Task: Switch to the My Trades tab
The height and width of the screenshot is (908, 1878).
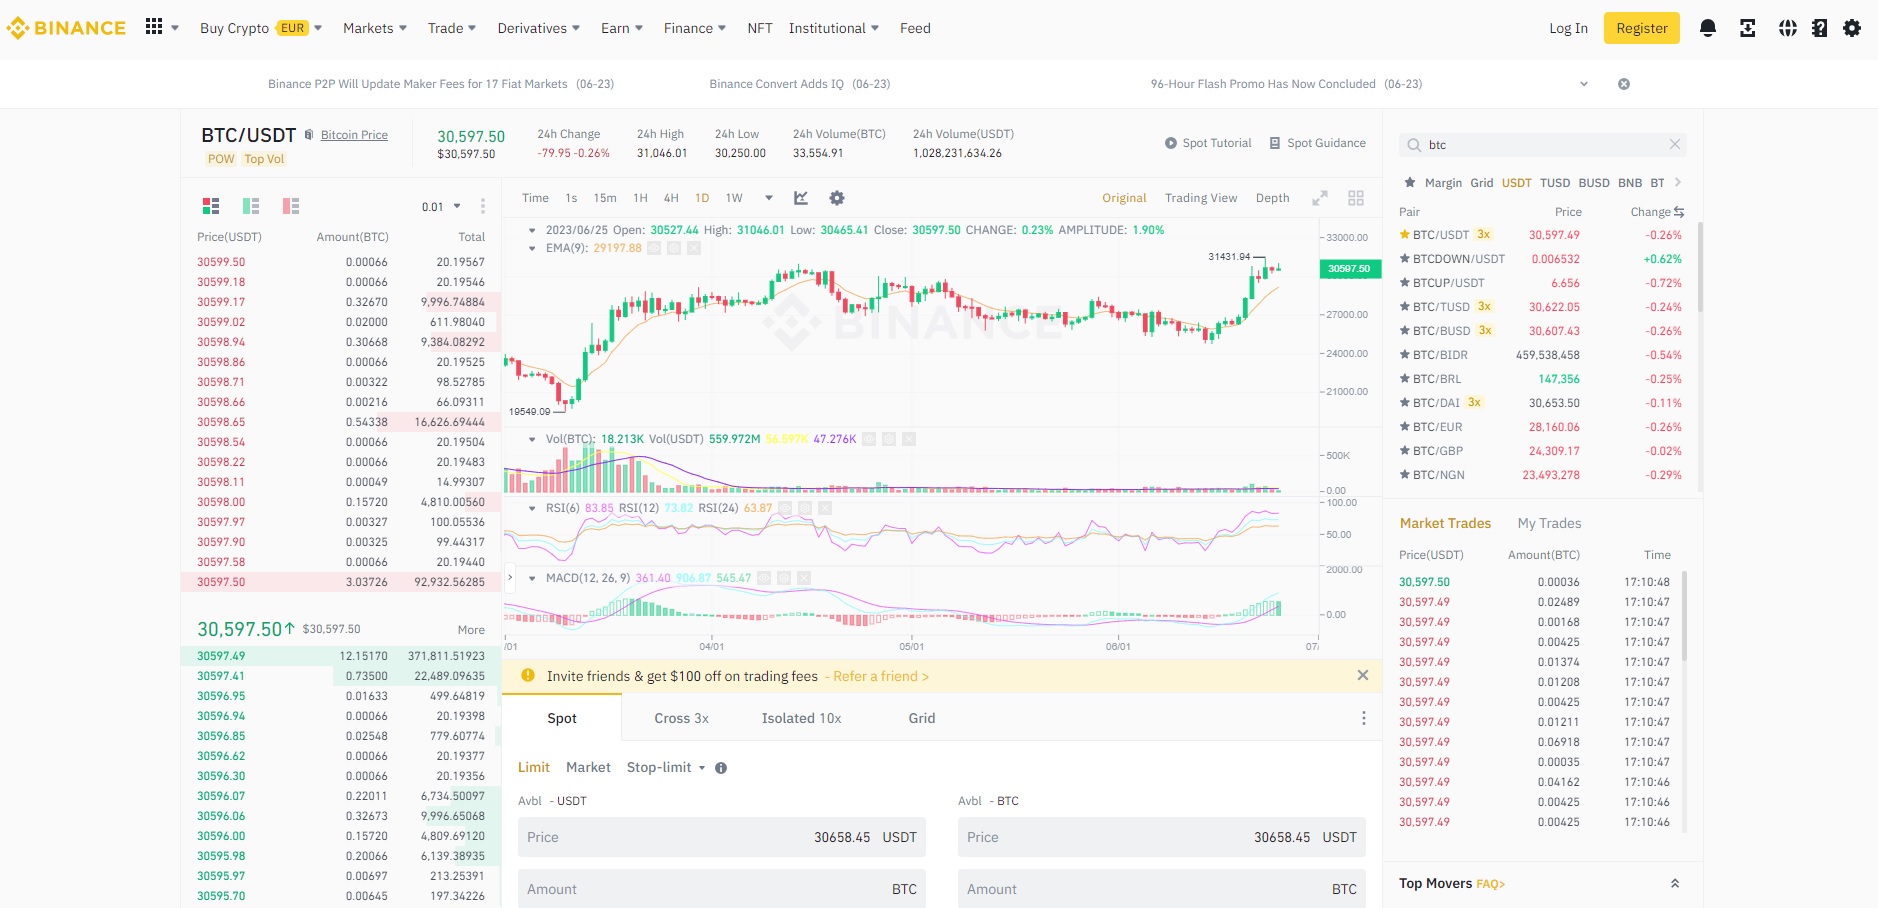Action: [1549, 523]
